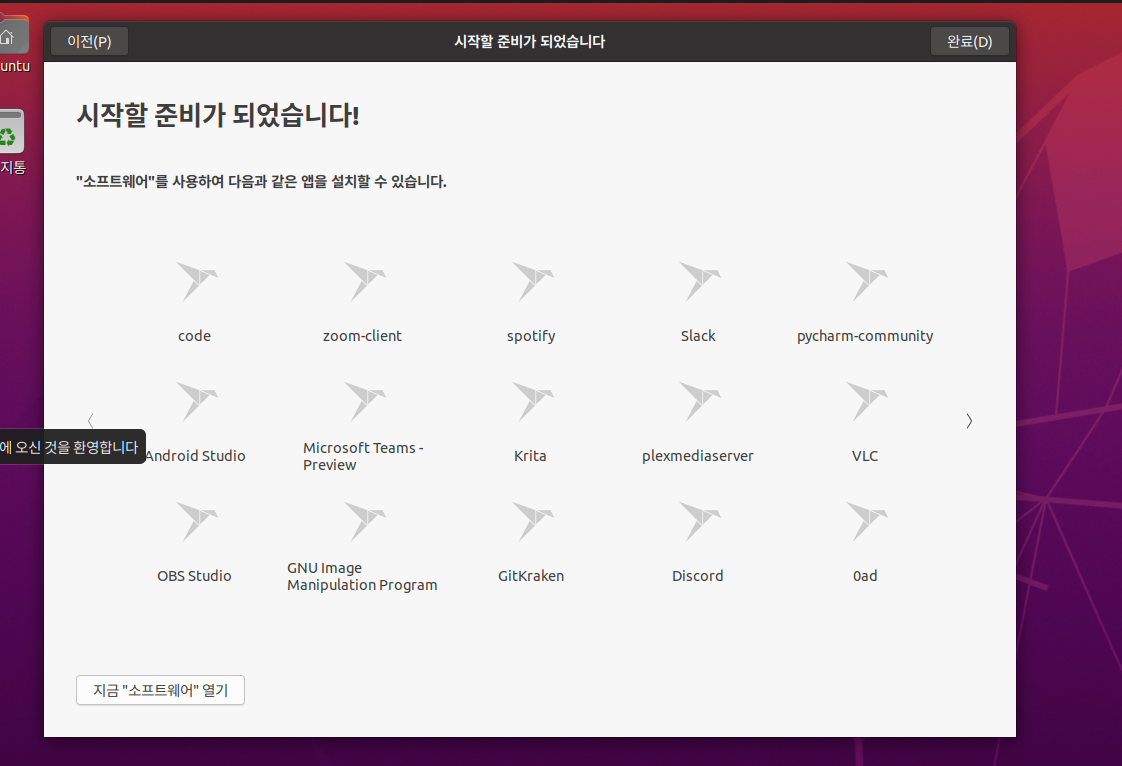Screen dimensions: 1122x766
Task: Open the Microsoft Teams - Preview icon
Action: click(x=364, y=401)
